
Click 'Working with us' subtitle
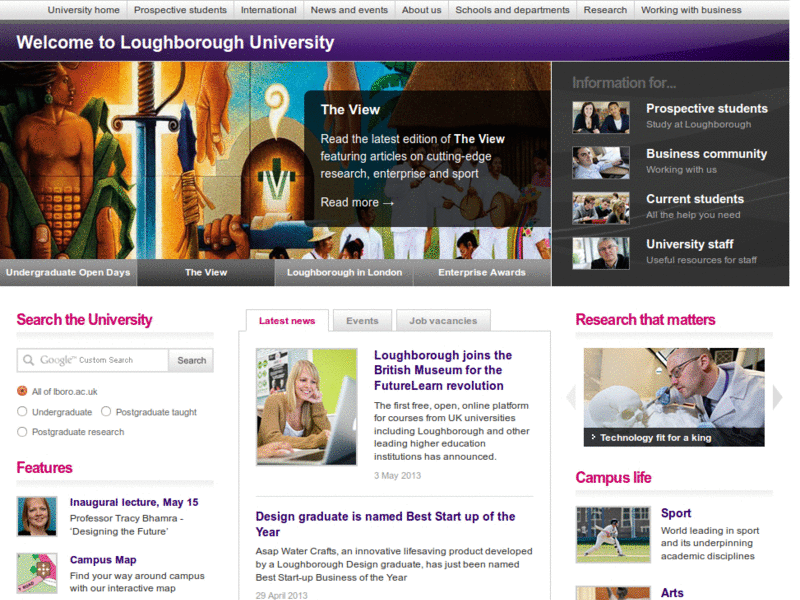pyautogui.click(x=682, y=170)
